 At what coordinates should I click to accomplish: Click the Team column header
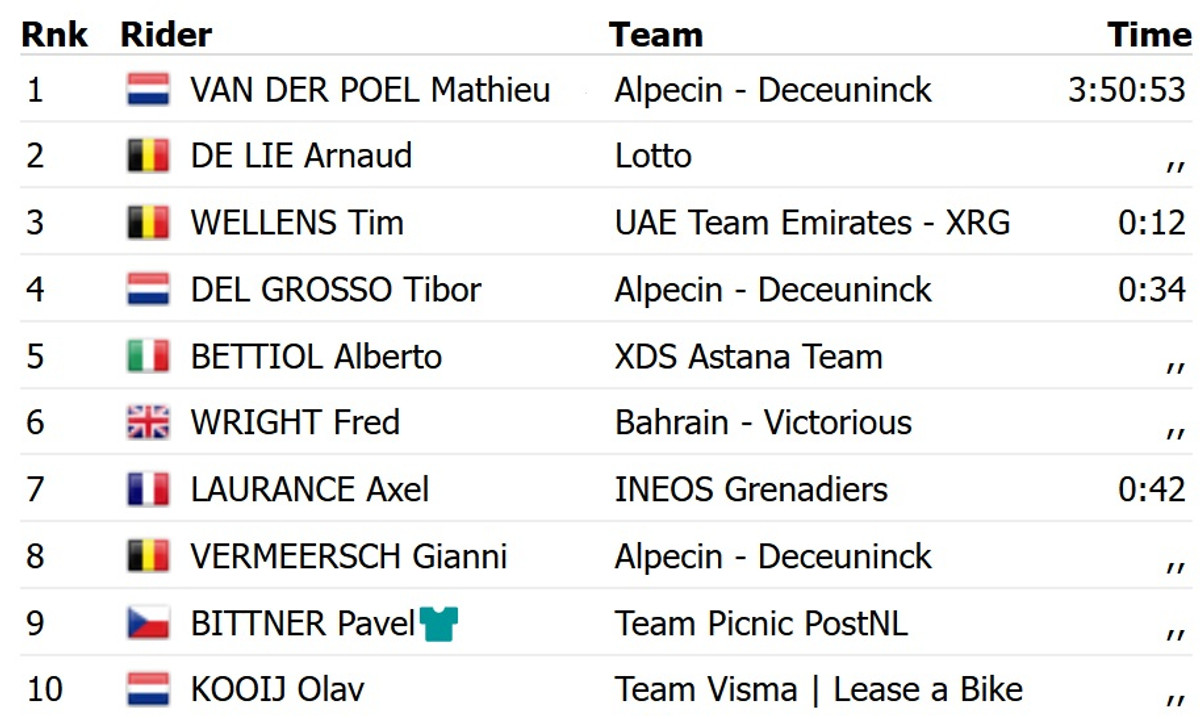click(x=656, y=35)
